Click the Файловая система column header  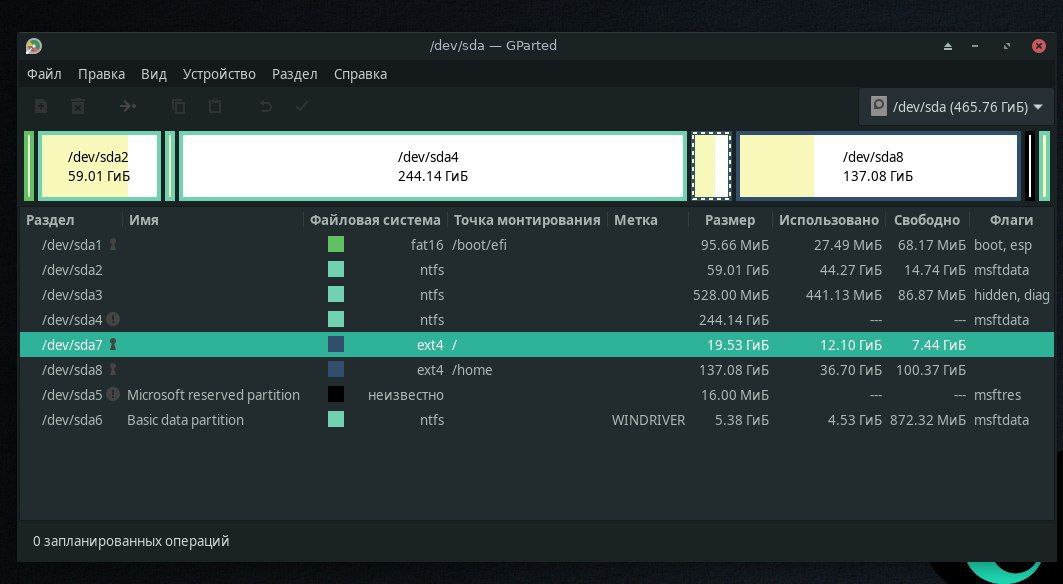pyautogui.click(x=375, y=220)
